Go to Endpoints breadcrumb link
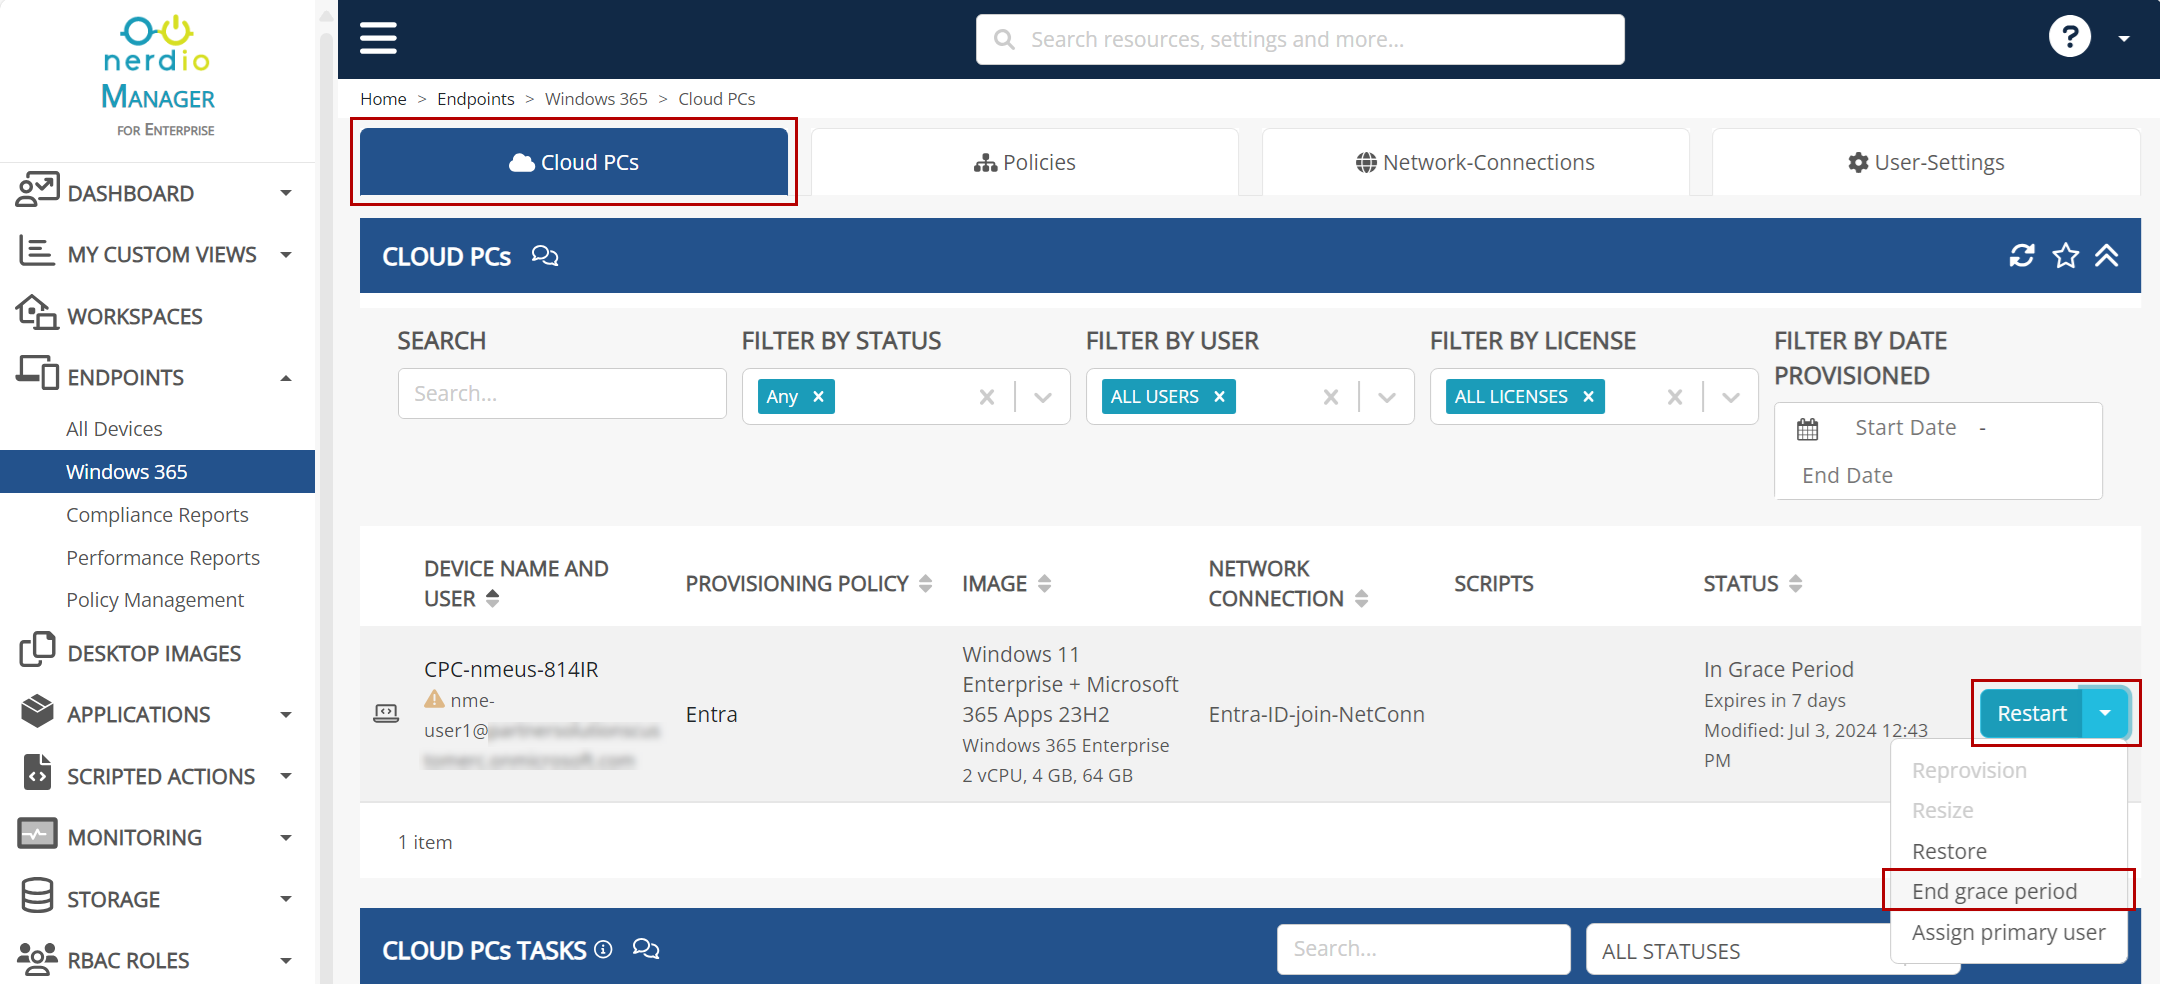 click(476, 99)
